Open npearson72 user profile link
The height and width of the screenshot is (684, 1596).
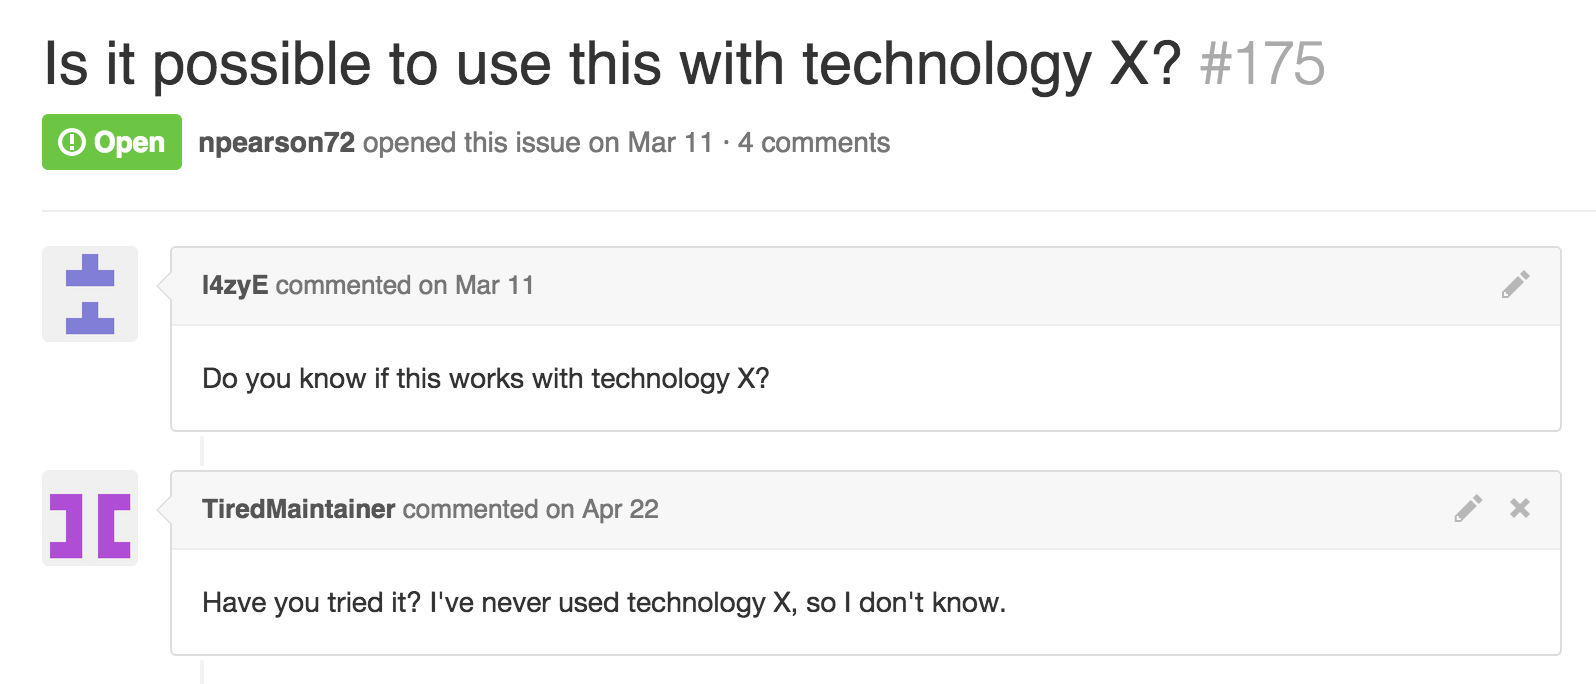coord(276,143)
